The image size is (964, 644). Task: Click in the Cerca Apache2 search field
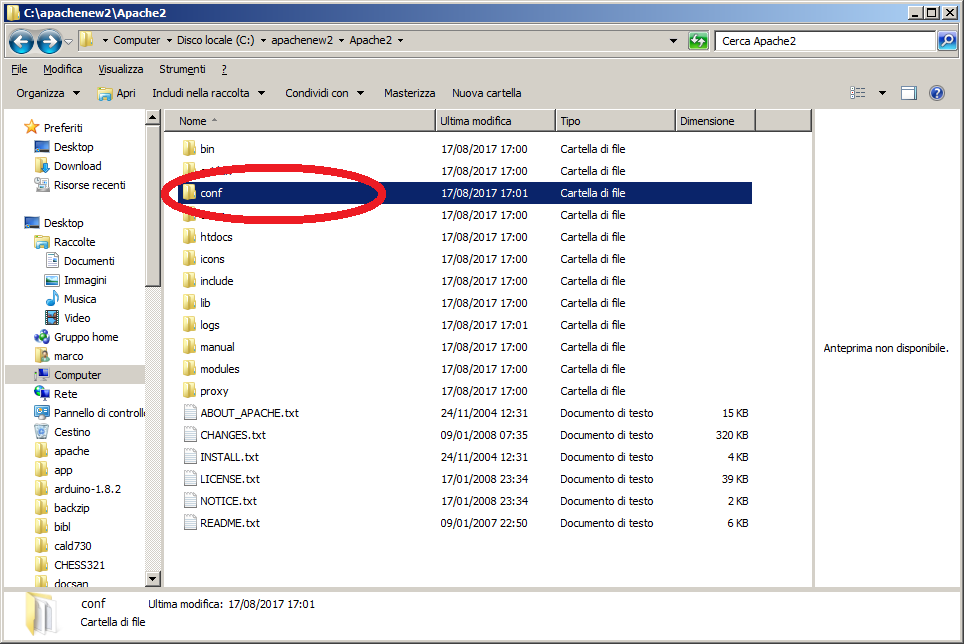pos(823,41)
